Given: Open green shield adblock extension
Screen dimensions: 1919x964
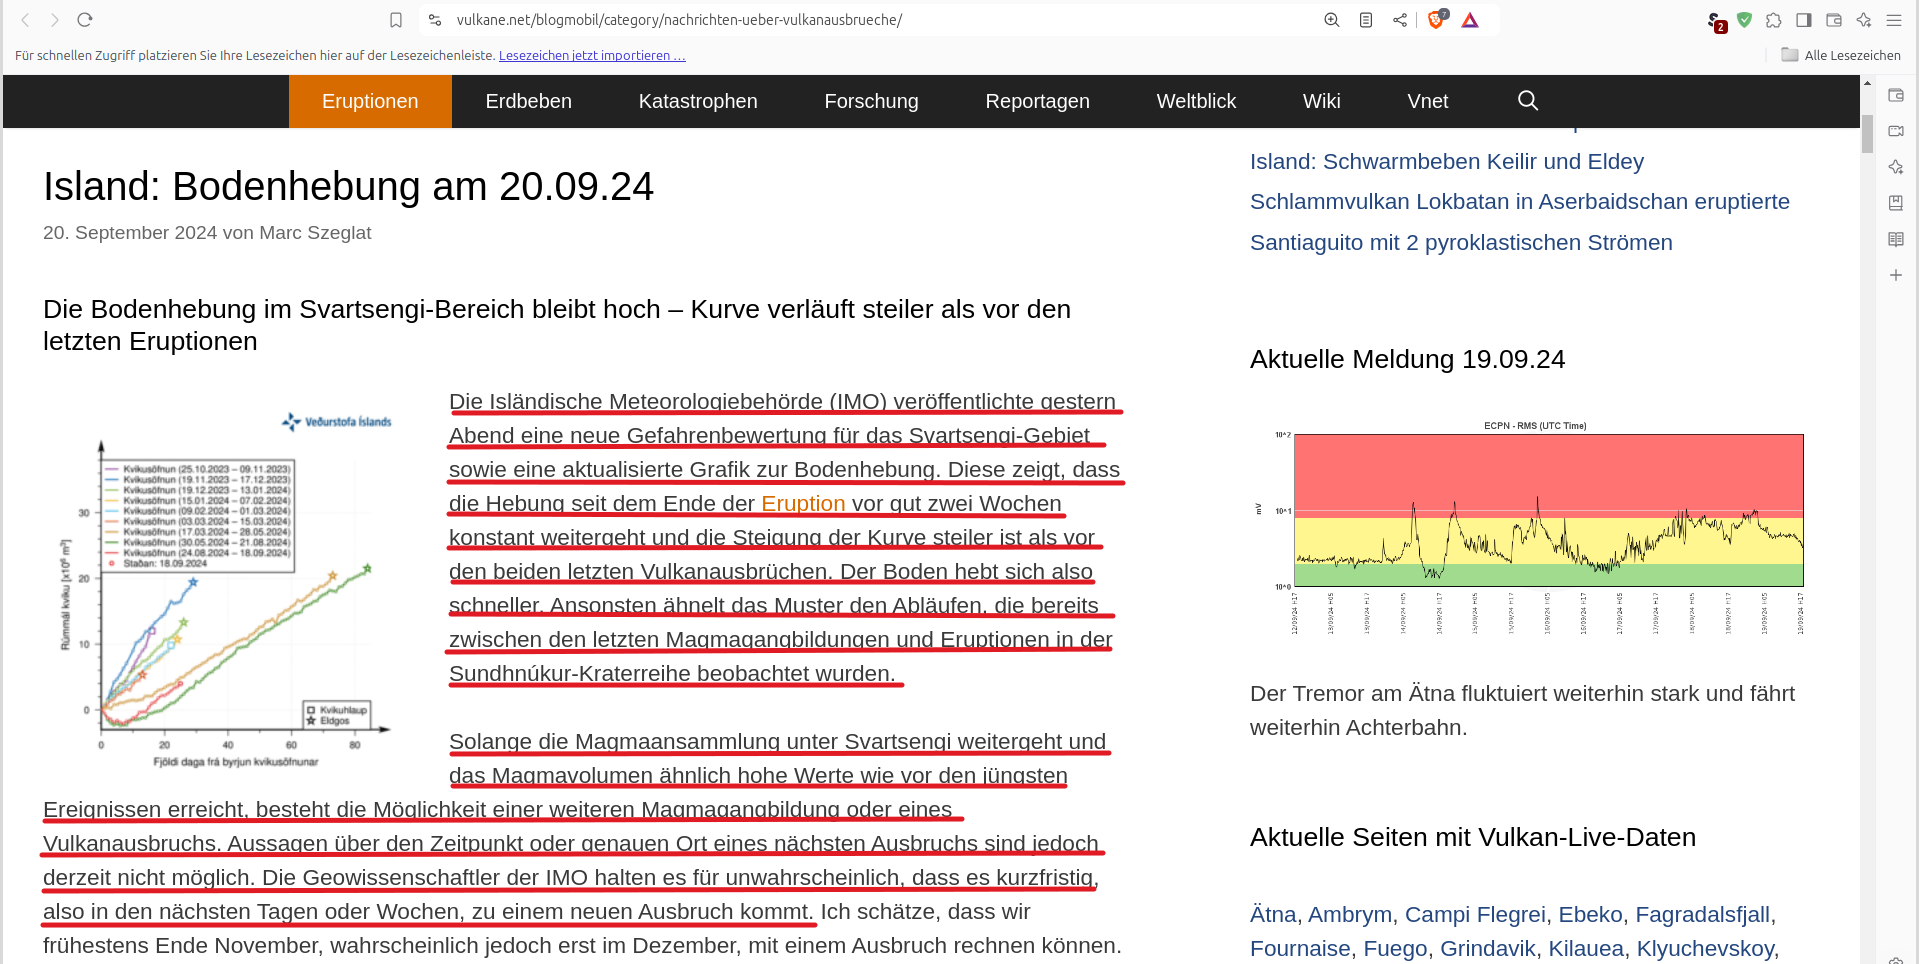Looking at the screenshot, I should click(1745, 20).
